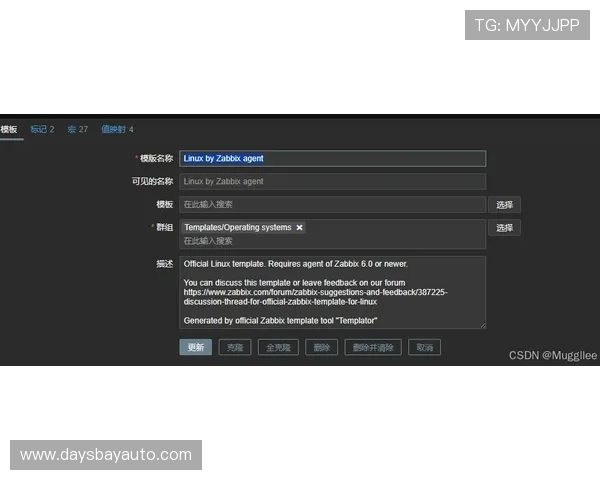The image size is (600, 480).
Task: Open the 值映射 4 tab
Action: pyautogui.click(x=117, y=129)
